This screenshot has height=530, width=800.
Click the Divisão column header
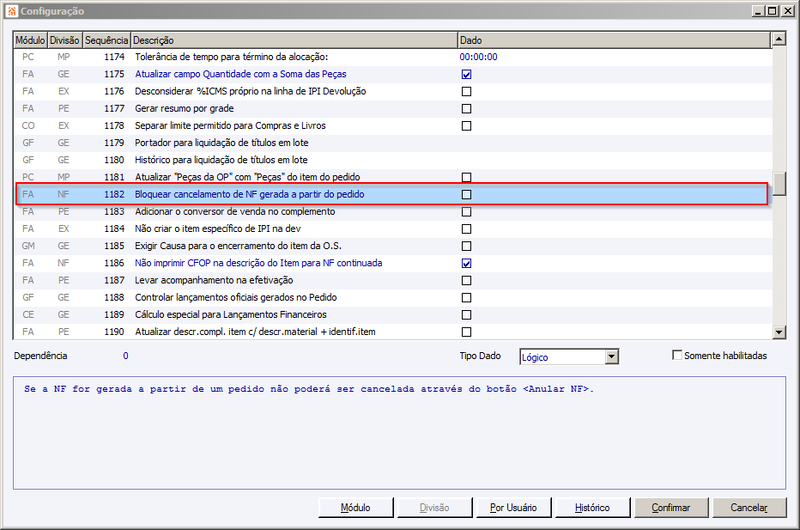point(64,40)
